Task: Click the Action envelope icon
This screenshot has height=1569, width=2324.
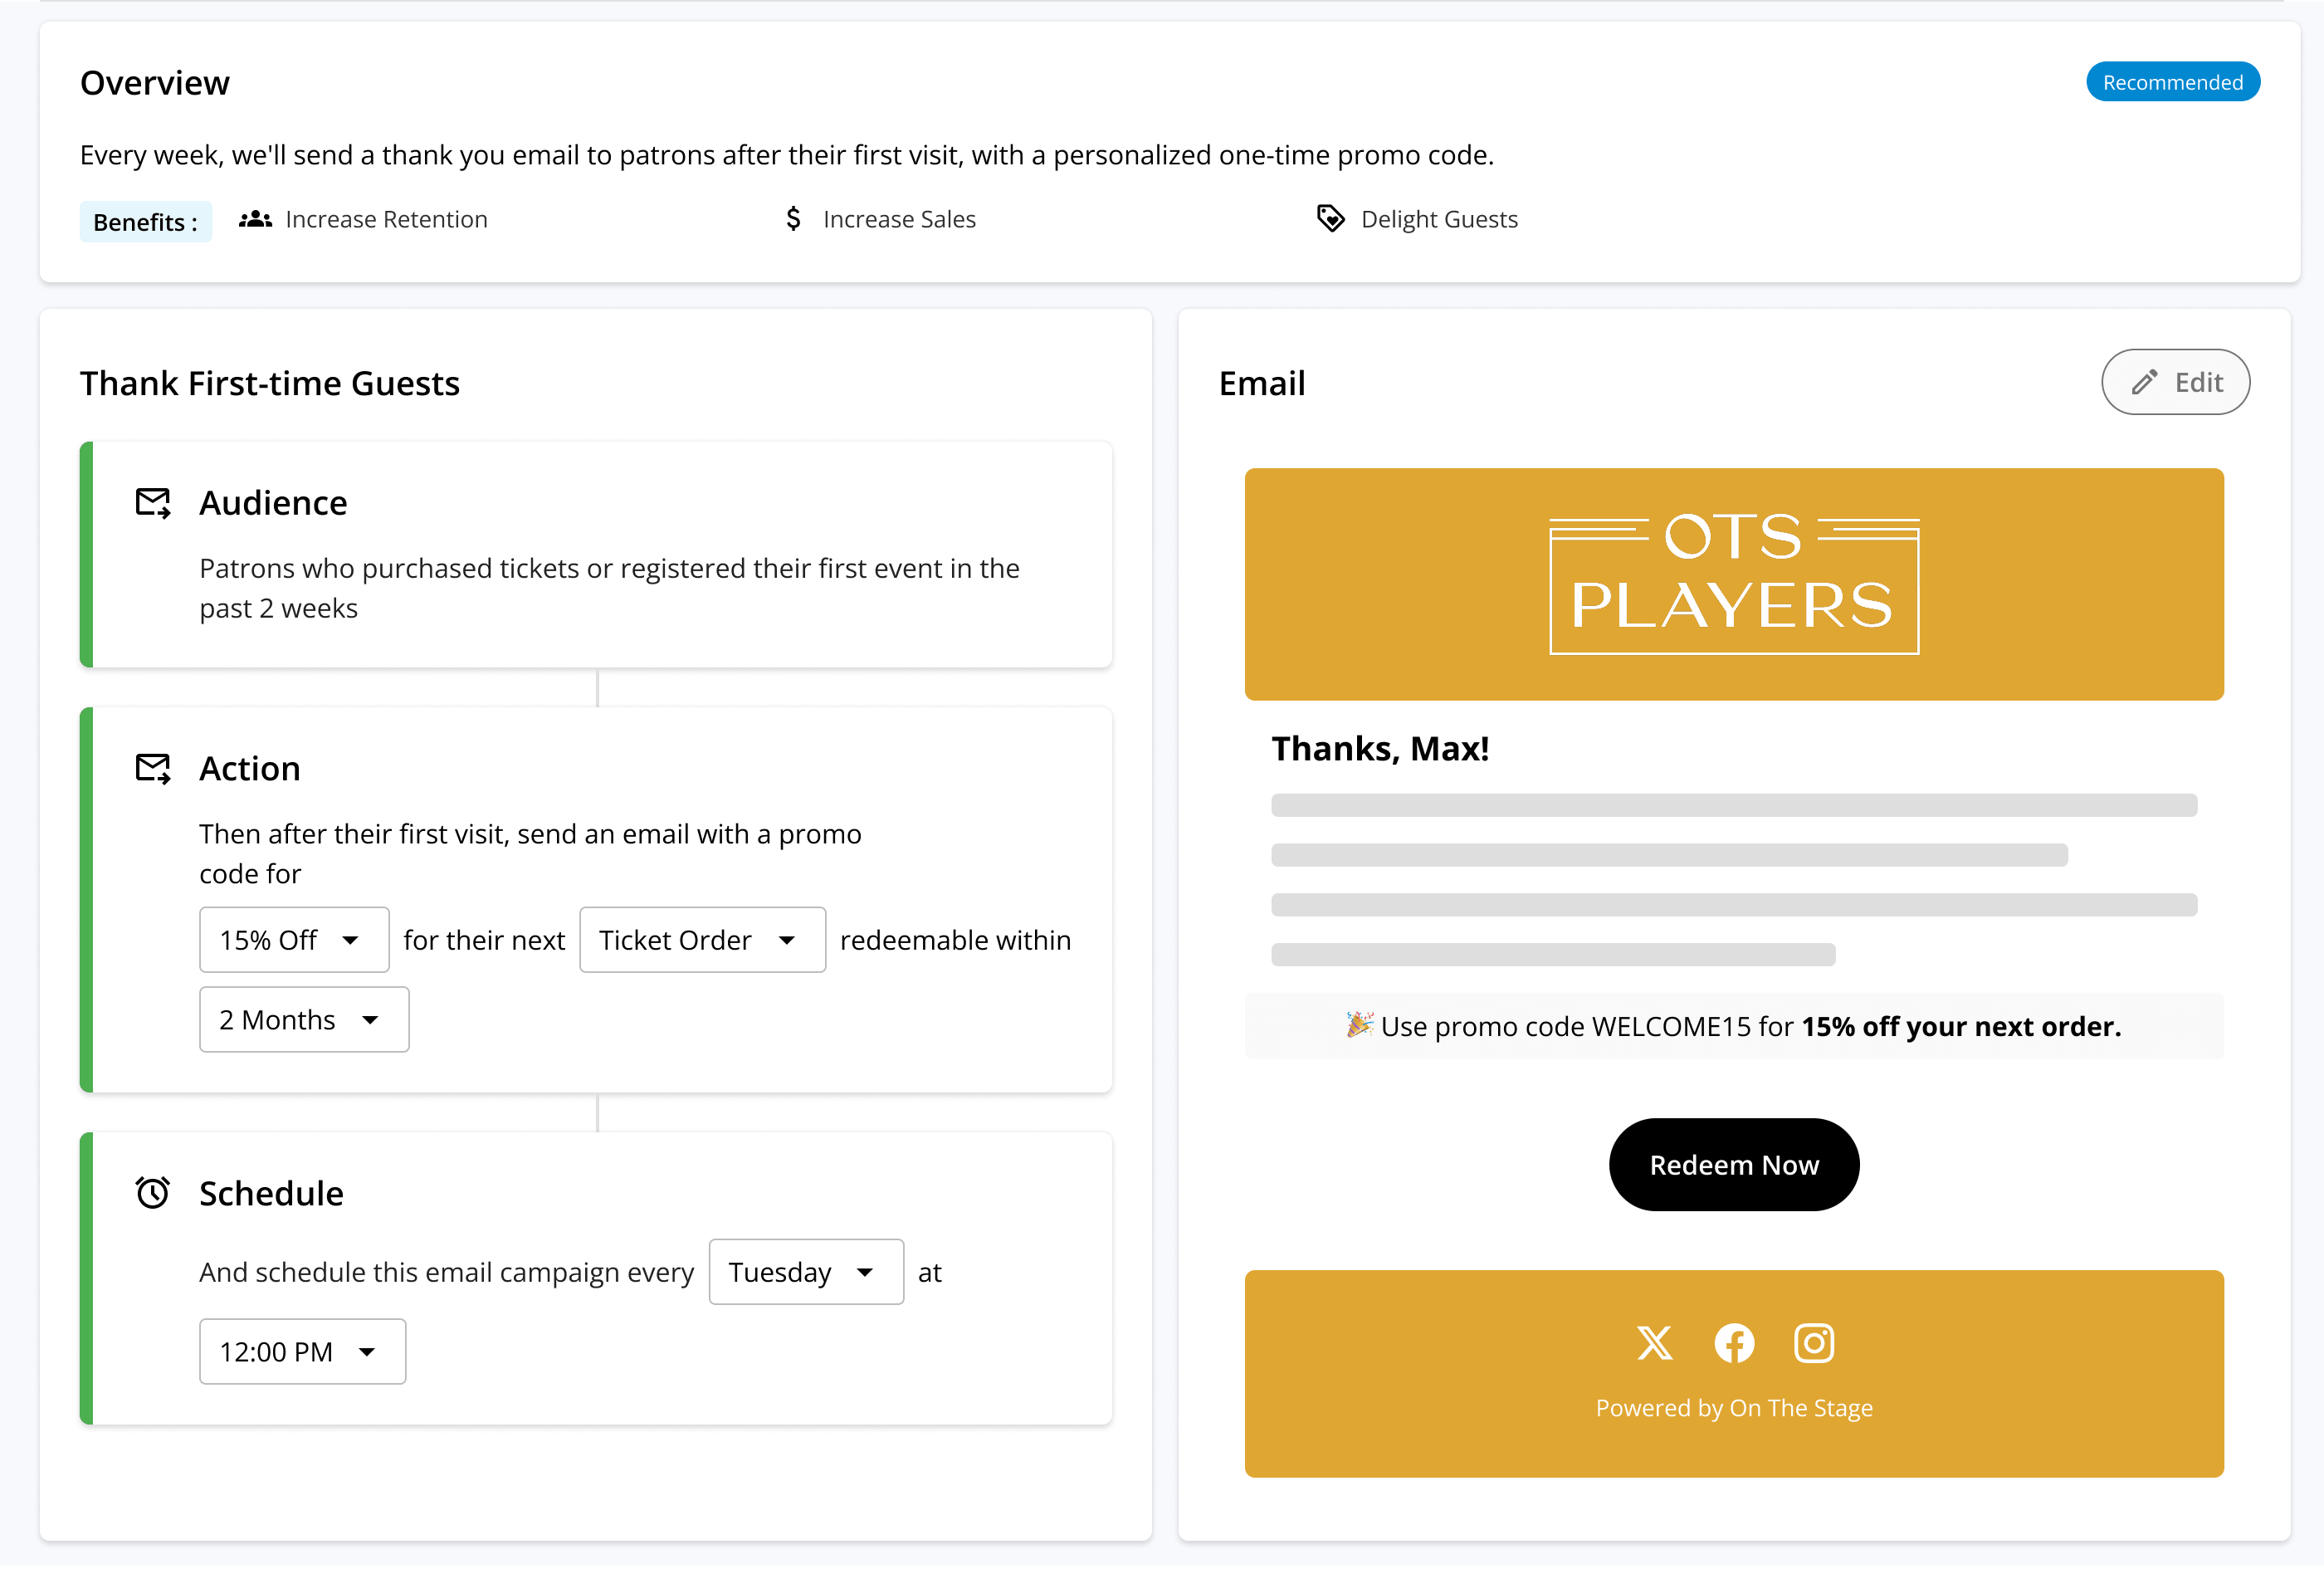Action: click(x=153, y=768)
